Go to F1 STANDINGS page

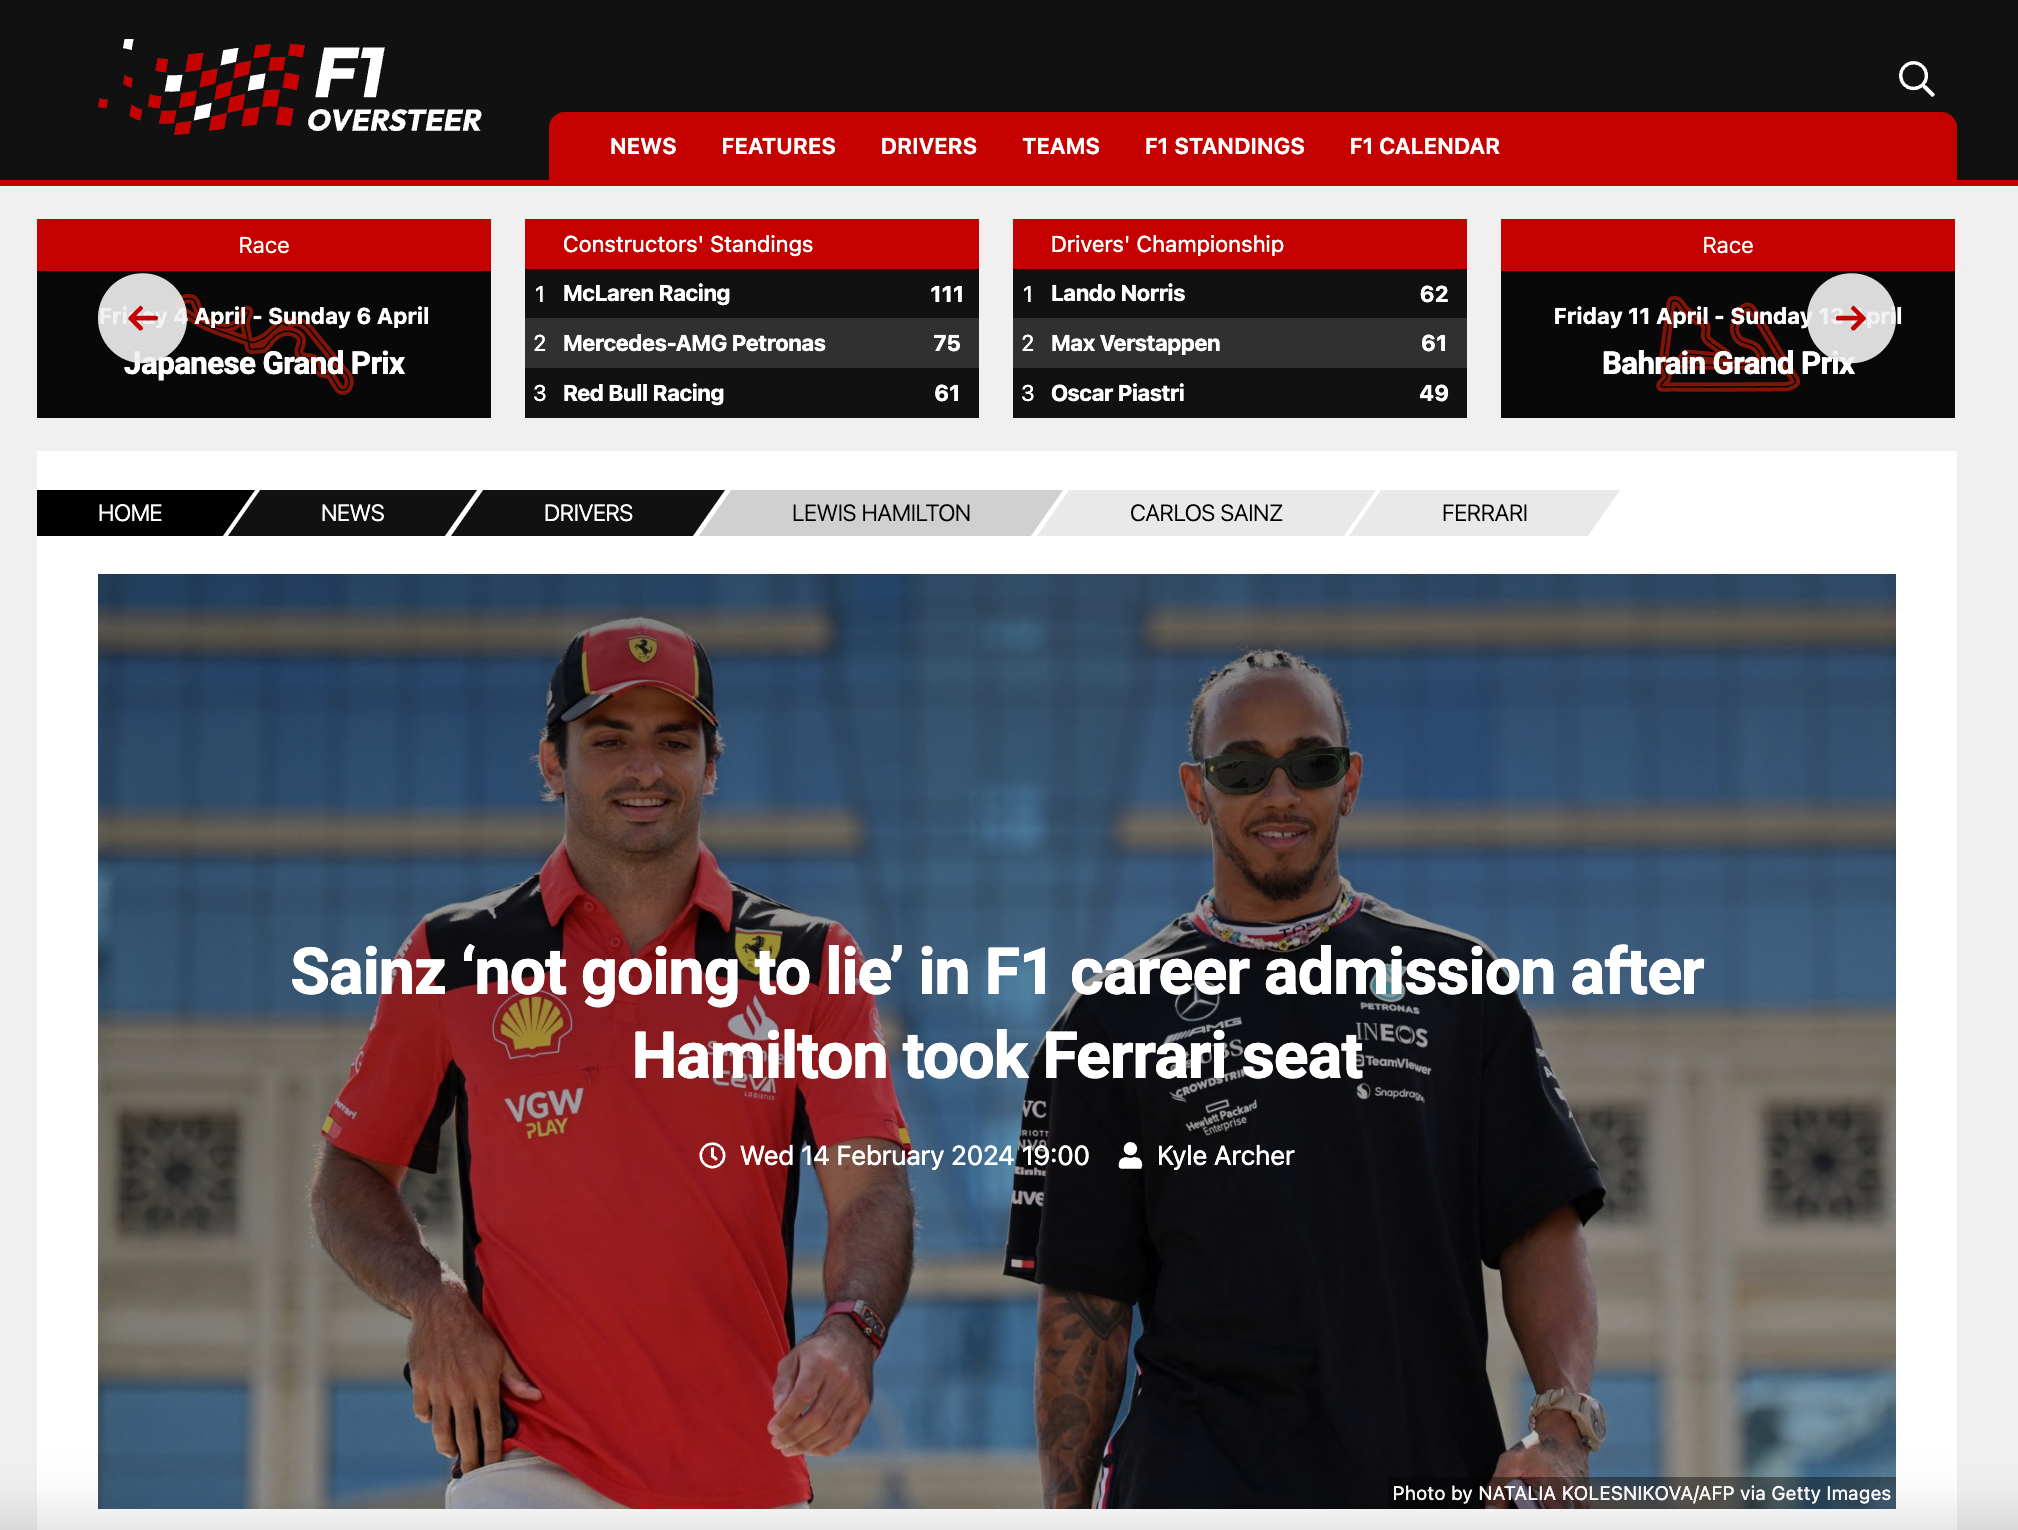coord(1224,146)
